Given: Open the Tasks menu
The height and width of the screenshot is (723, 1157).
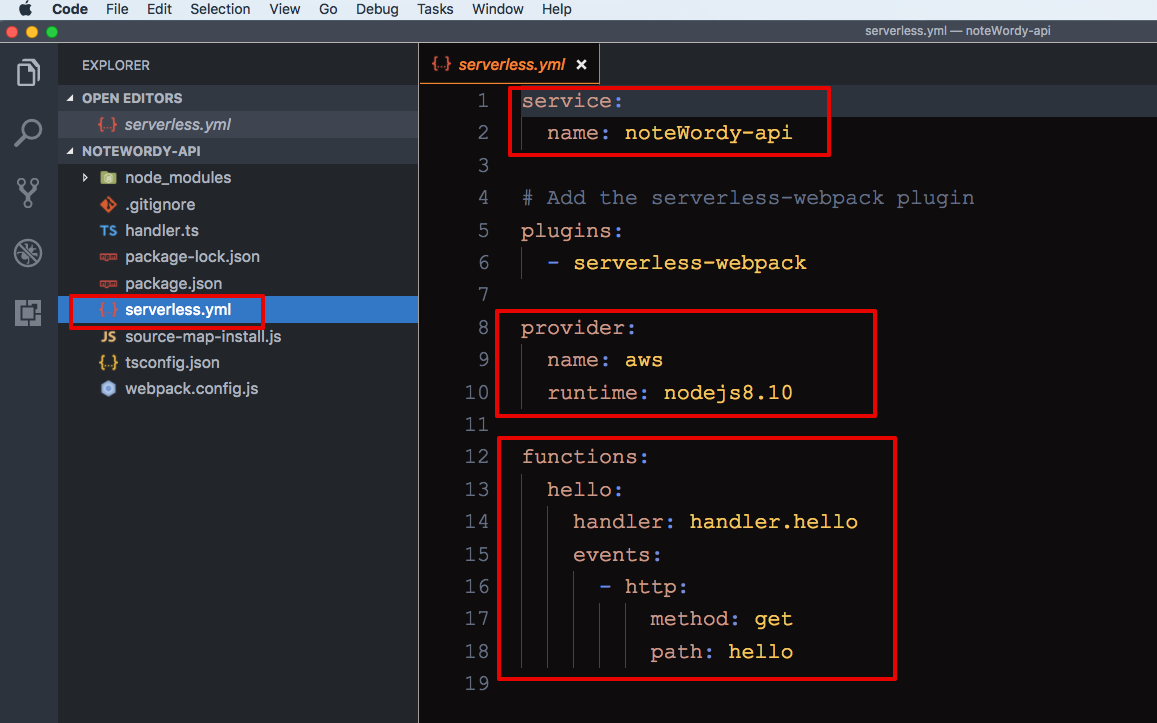Looking at the screenshot, I should [x=435, y=9].
